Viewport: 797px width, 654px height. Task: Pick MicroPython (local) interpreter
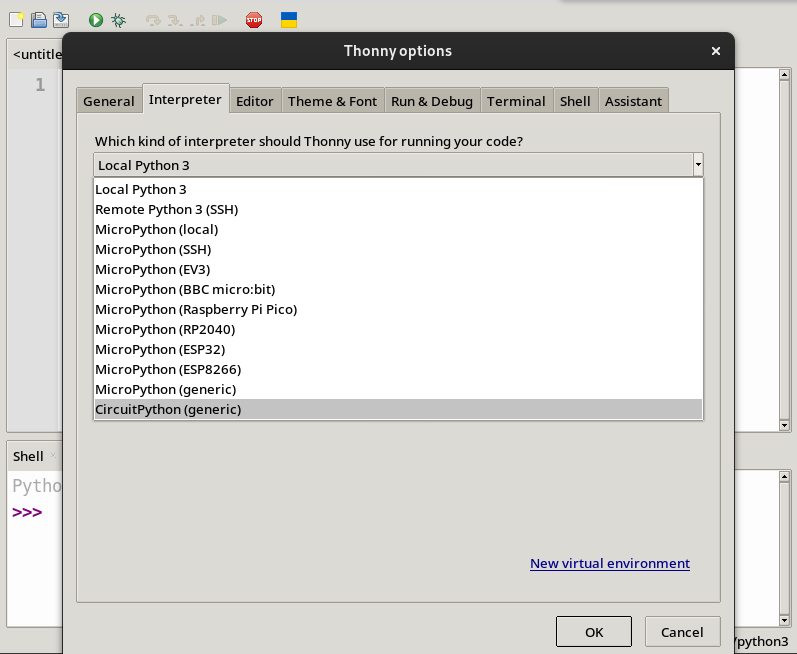398,229
